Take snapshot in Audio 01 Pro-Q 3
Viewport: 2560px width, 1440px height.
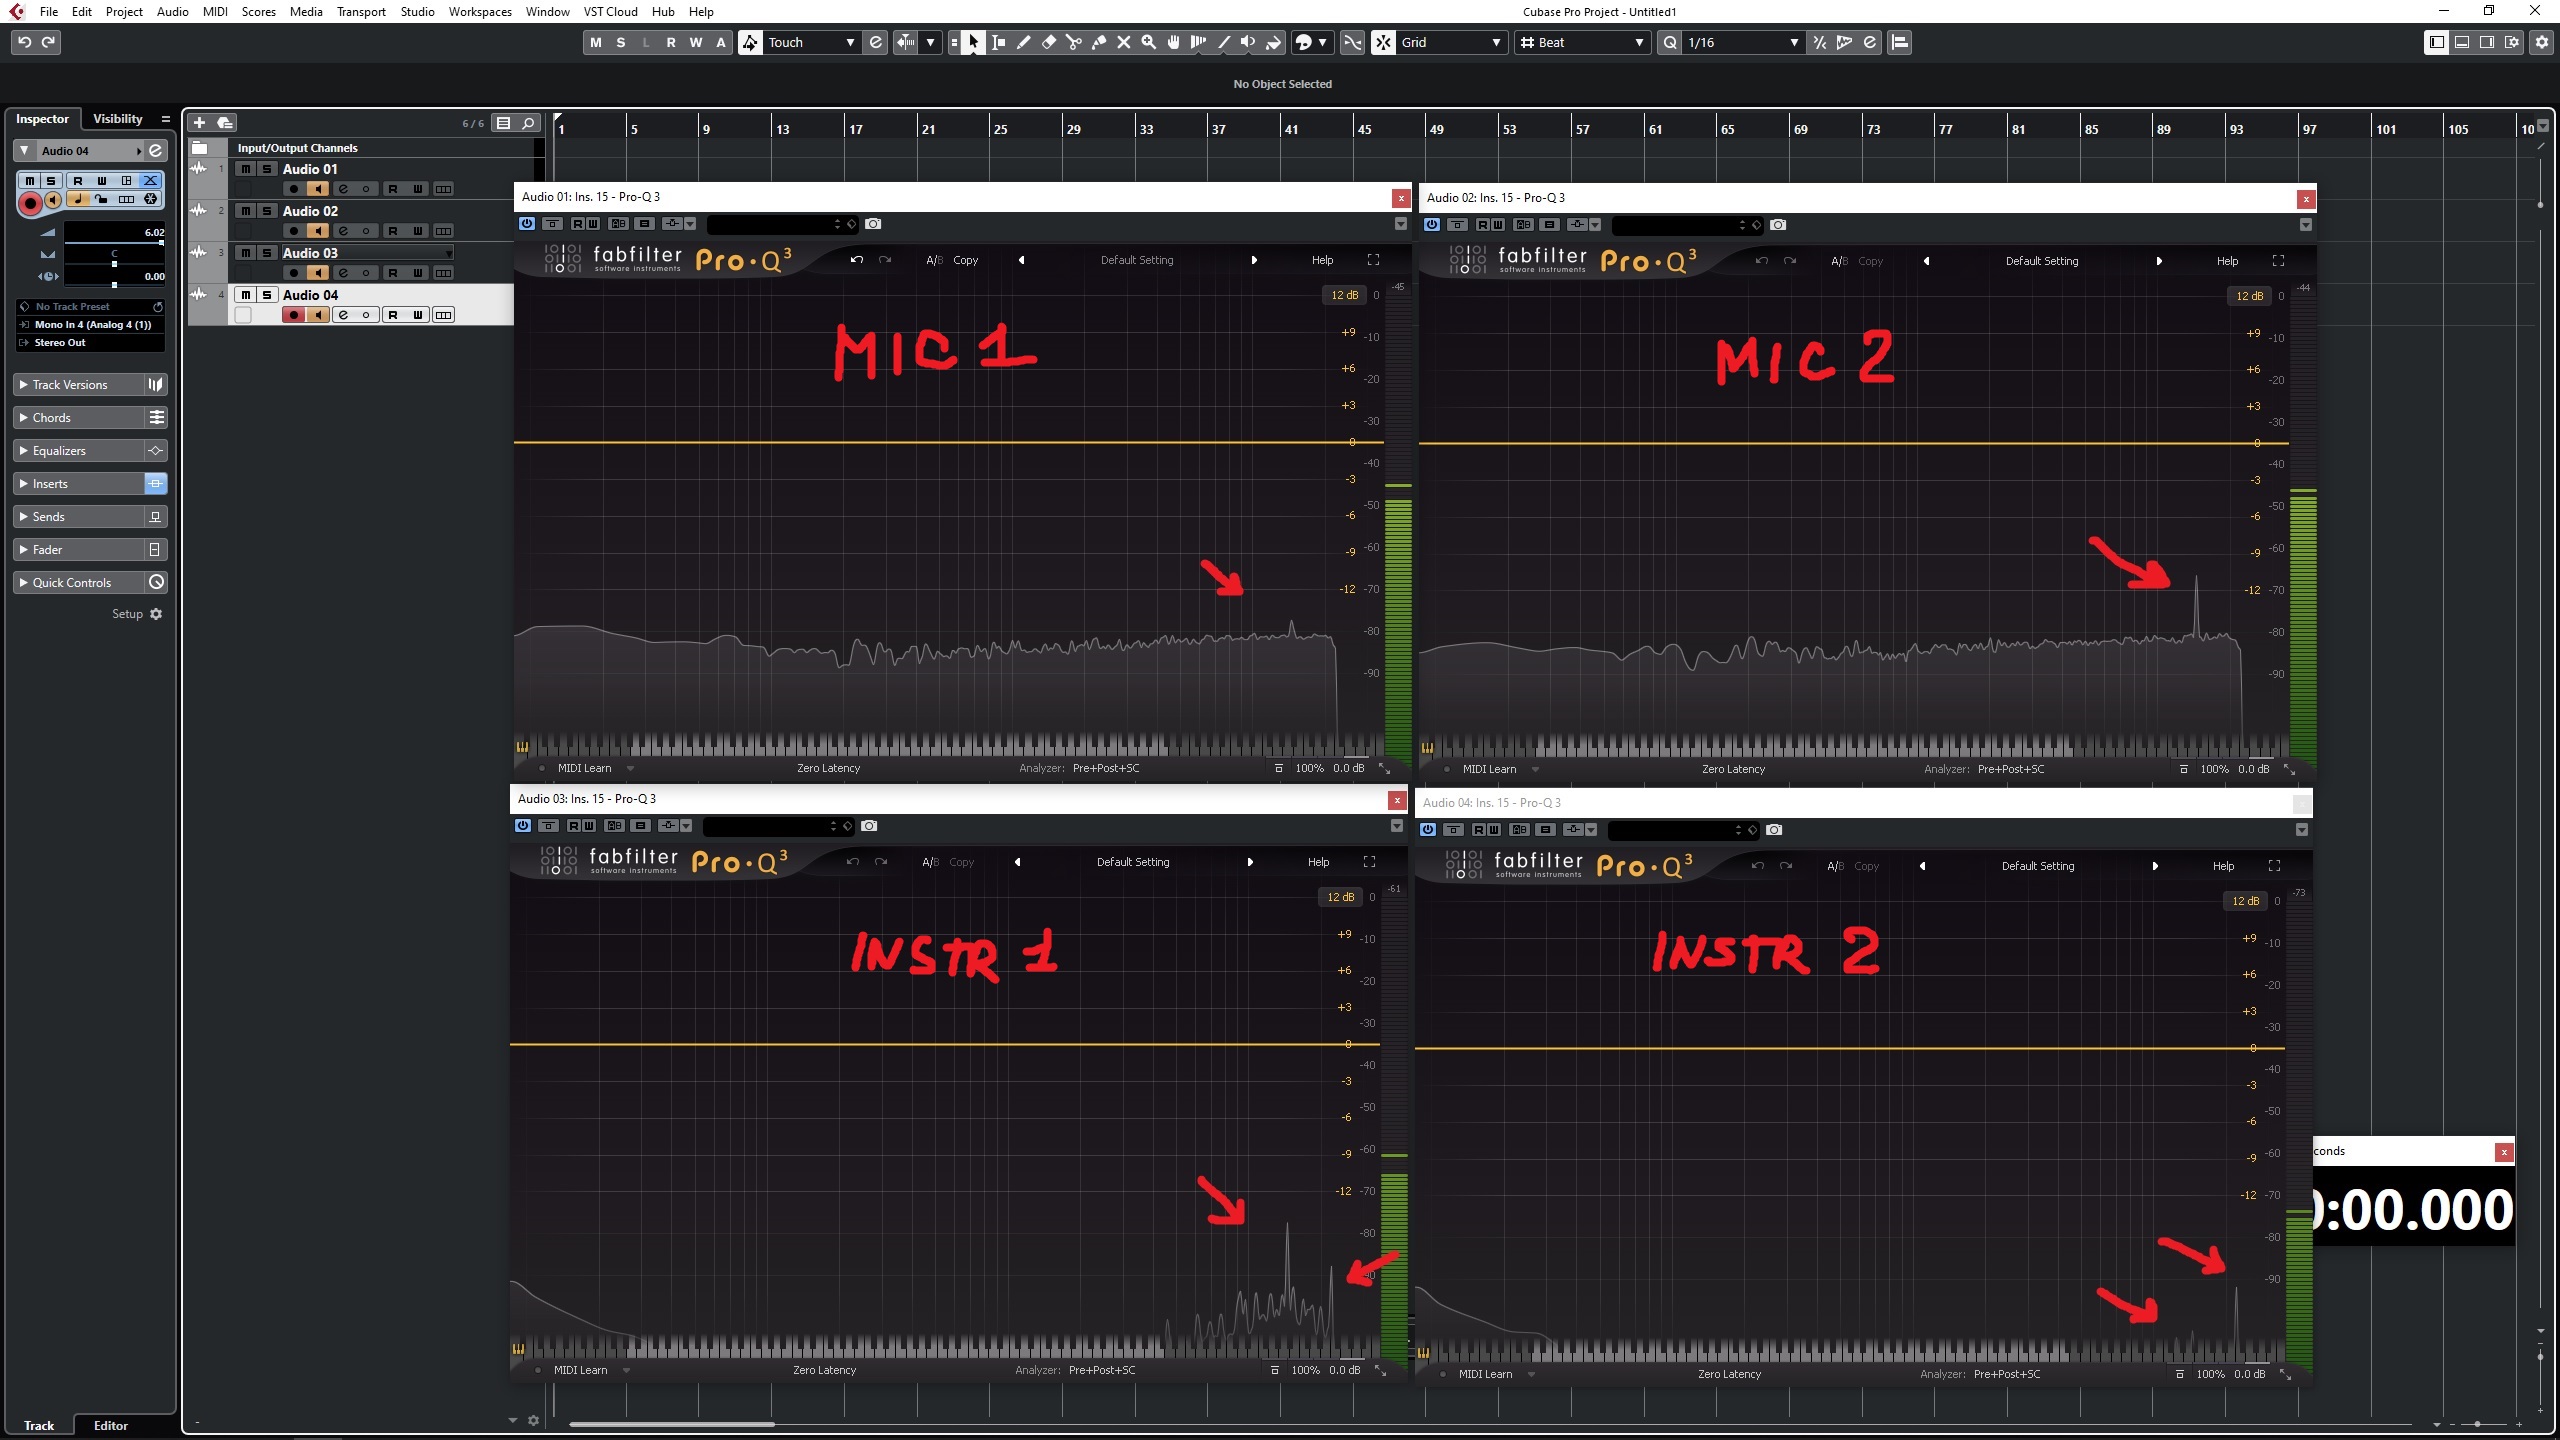873,224
